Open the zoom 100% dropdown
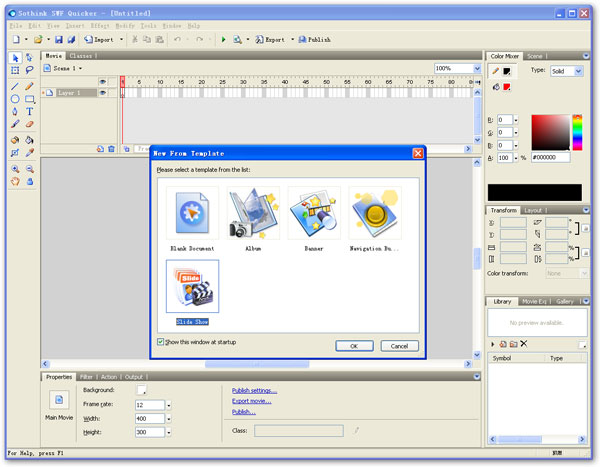The image size is (600, 467). 477,69
